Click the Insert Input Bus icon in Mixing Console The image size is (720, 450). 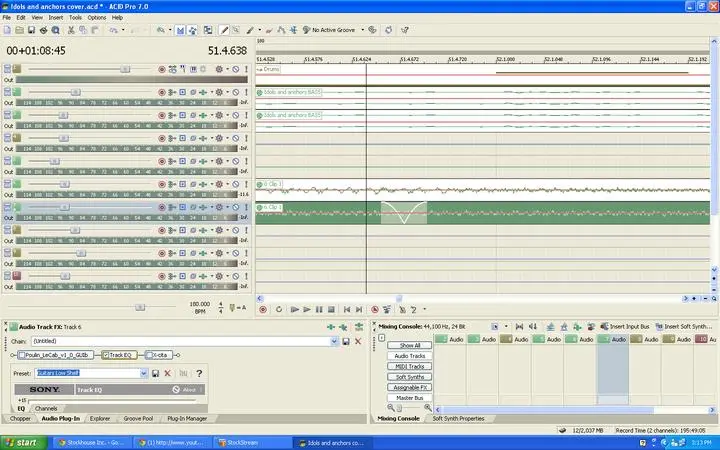click(605, 326)
